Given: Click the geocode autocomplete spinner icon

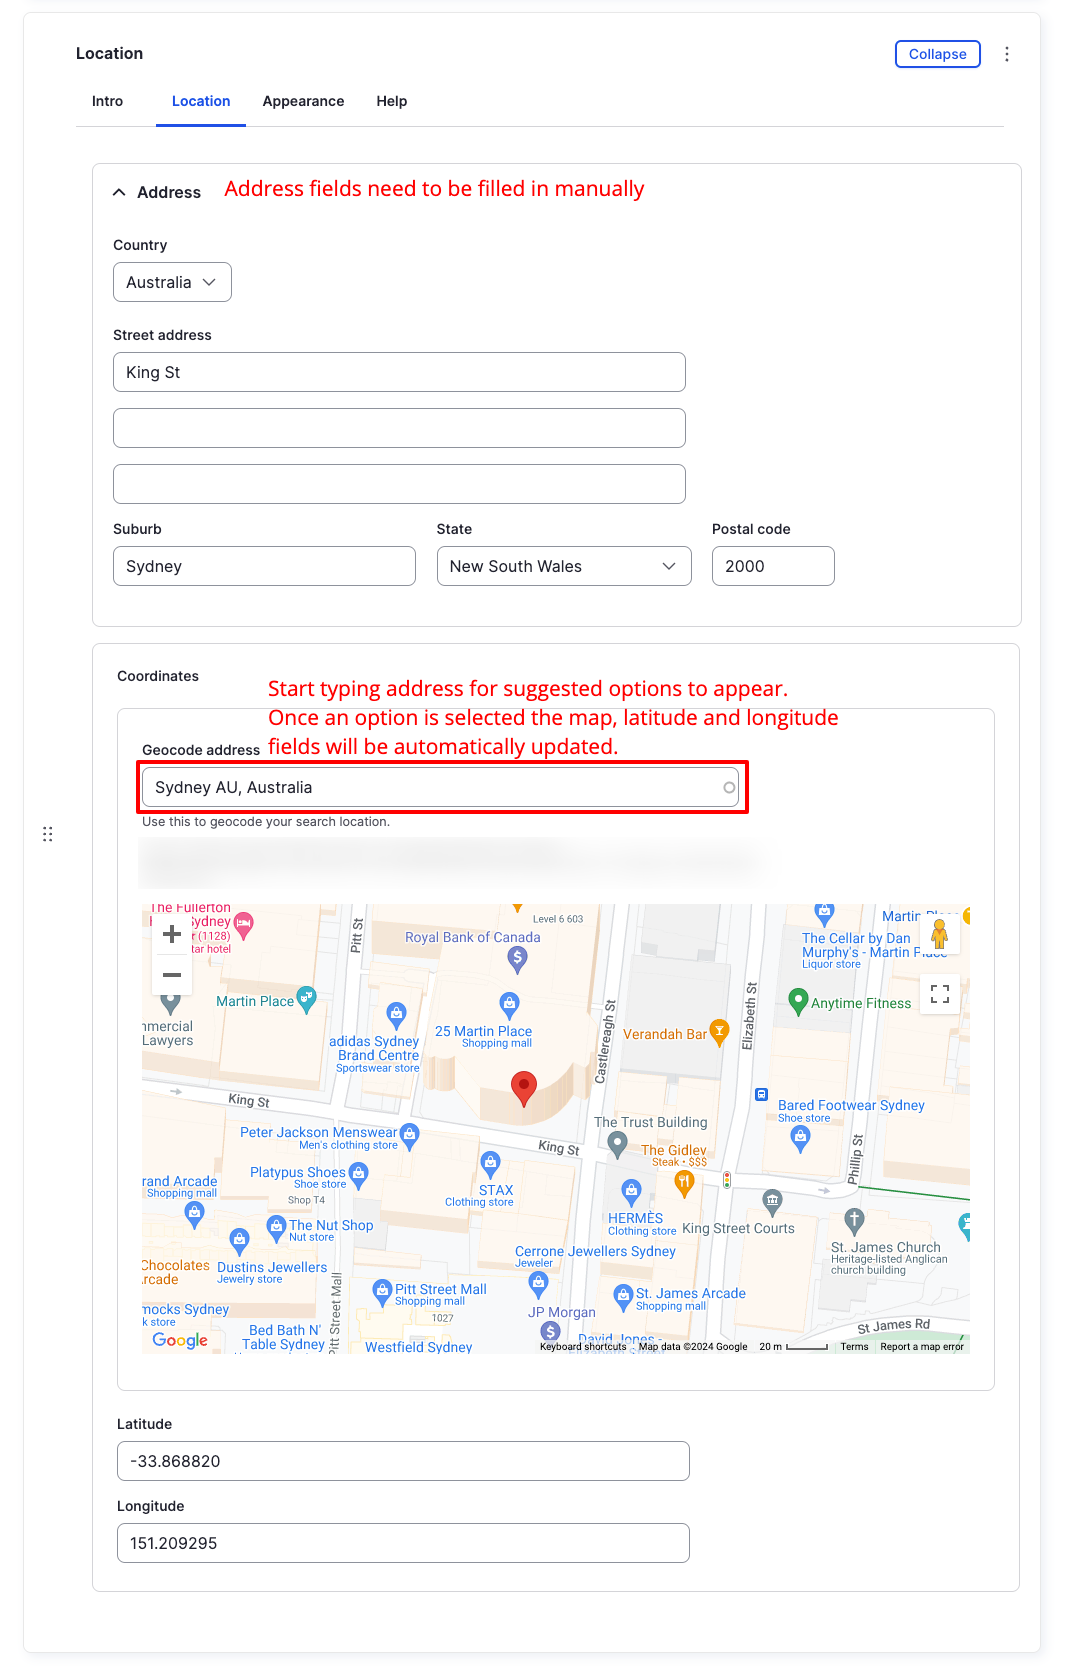Looking at the screenshot, I should point(729,788).
